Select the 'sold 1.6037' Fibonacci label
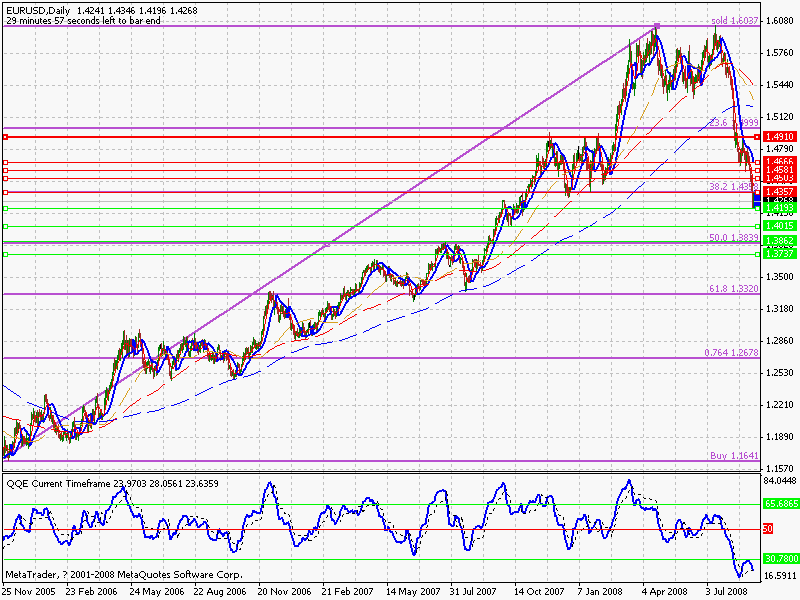 (735, 21)
